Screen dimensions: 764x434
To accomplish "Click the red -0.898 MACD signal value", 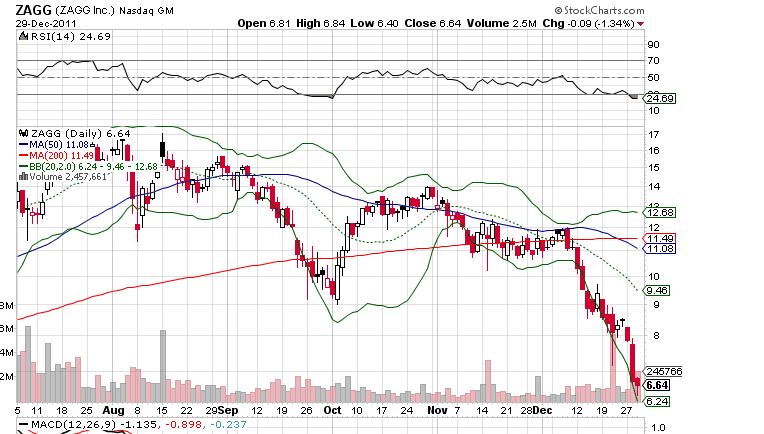I will click(184, 425).
